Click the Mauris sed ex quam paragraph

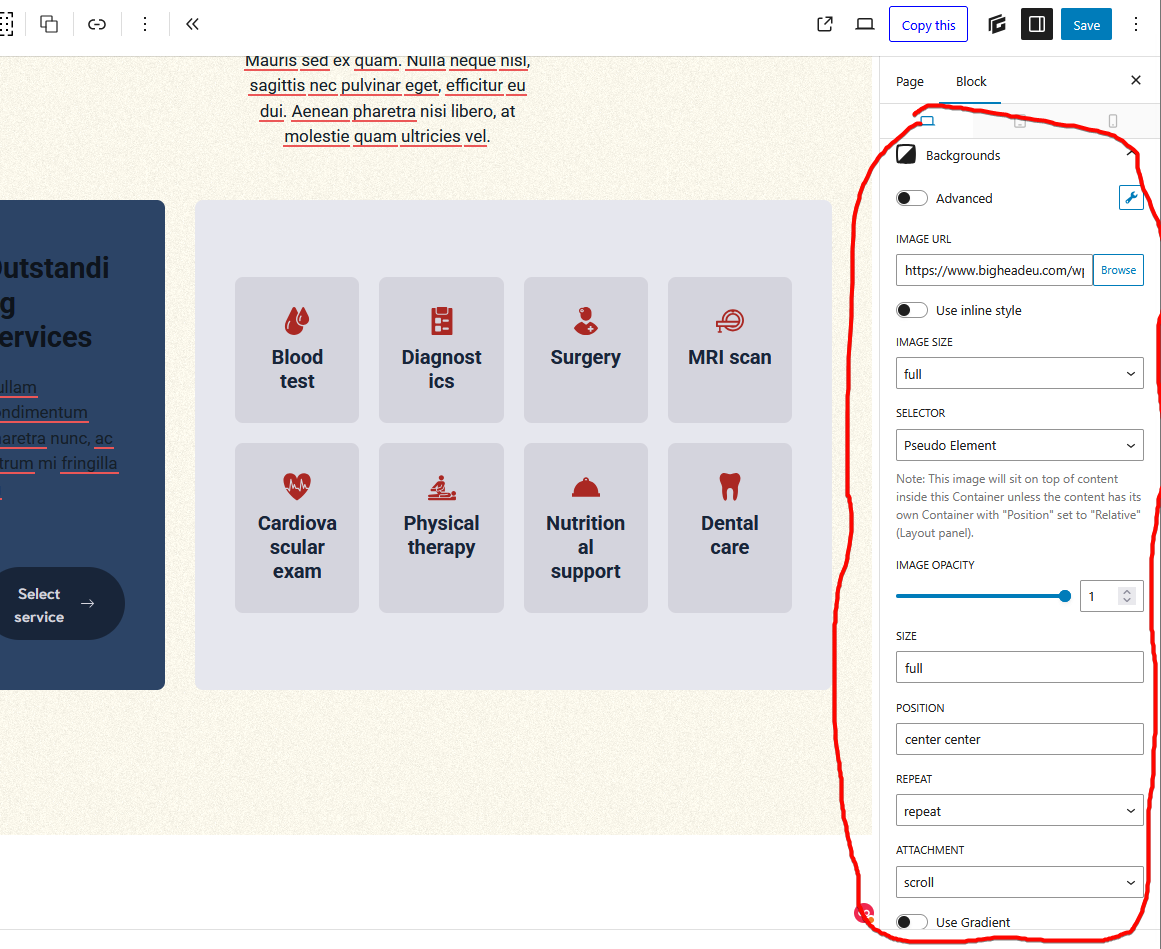[x=387, y=98]
